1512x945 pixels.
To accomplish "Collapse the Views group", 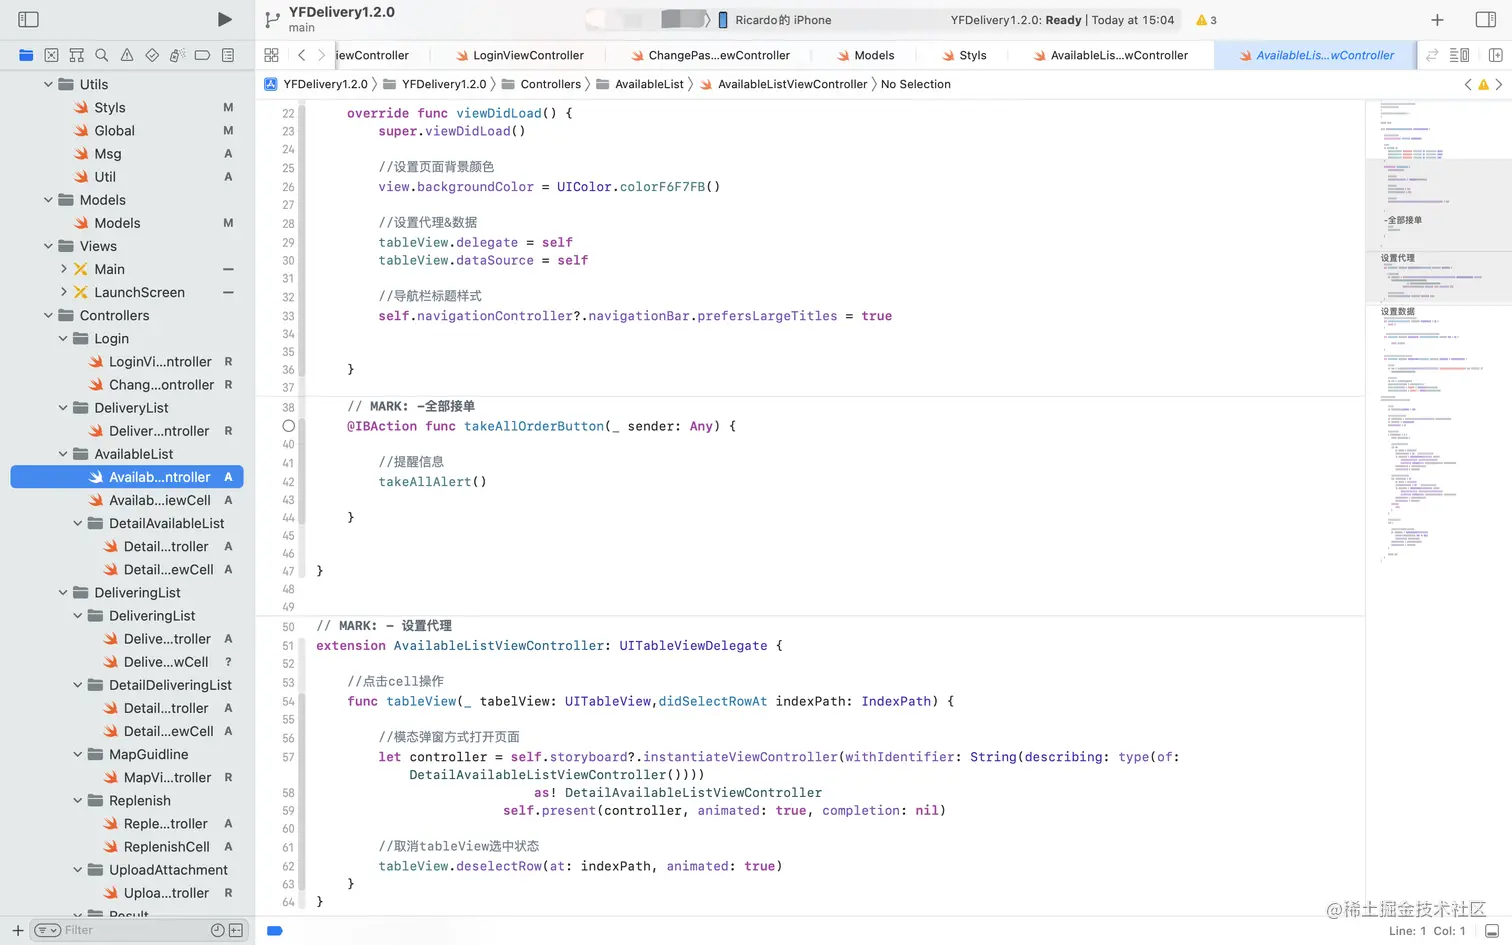I will point(48,246).
